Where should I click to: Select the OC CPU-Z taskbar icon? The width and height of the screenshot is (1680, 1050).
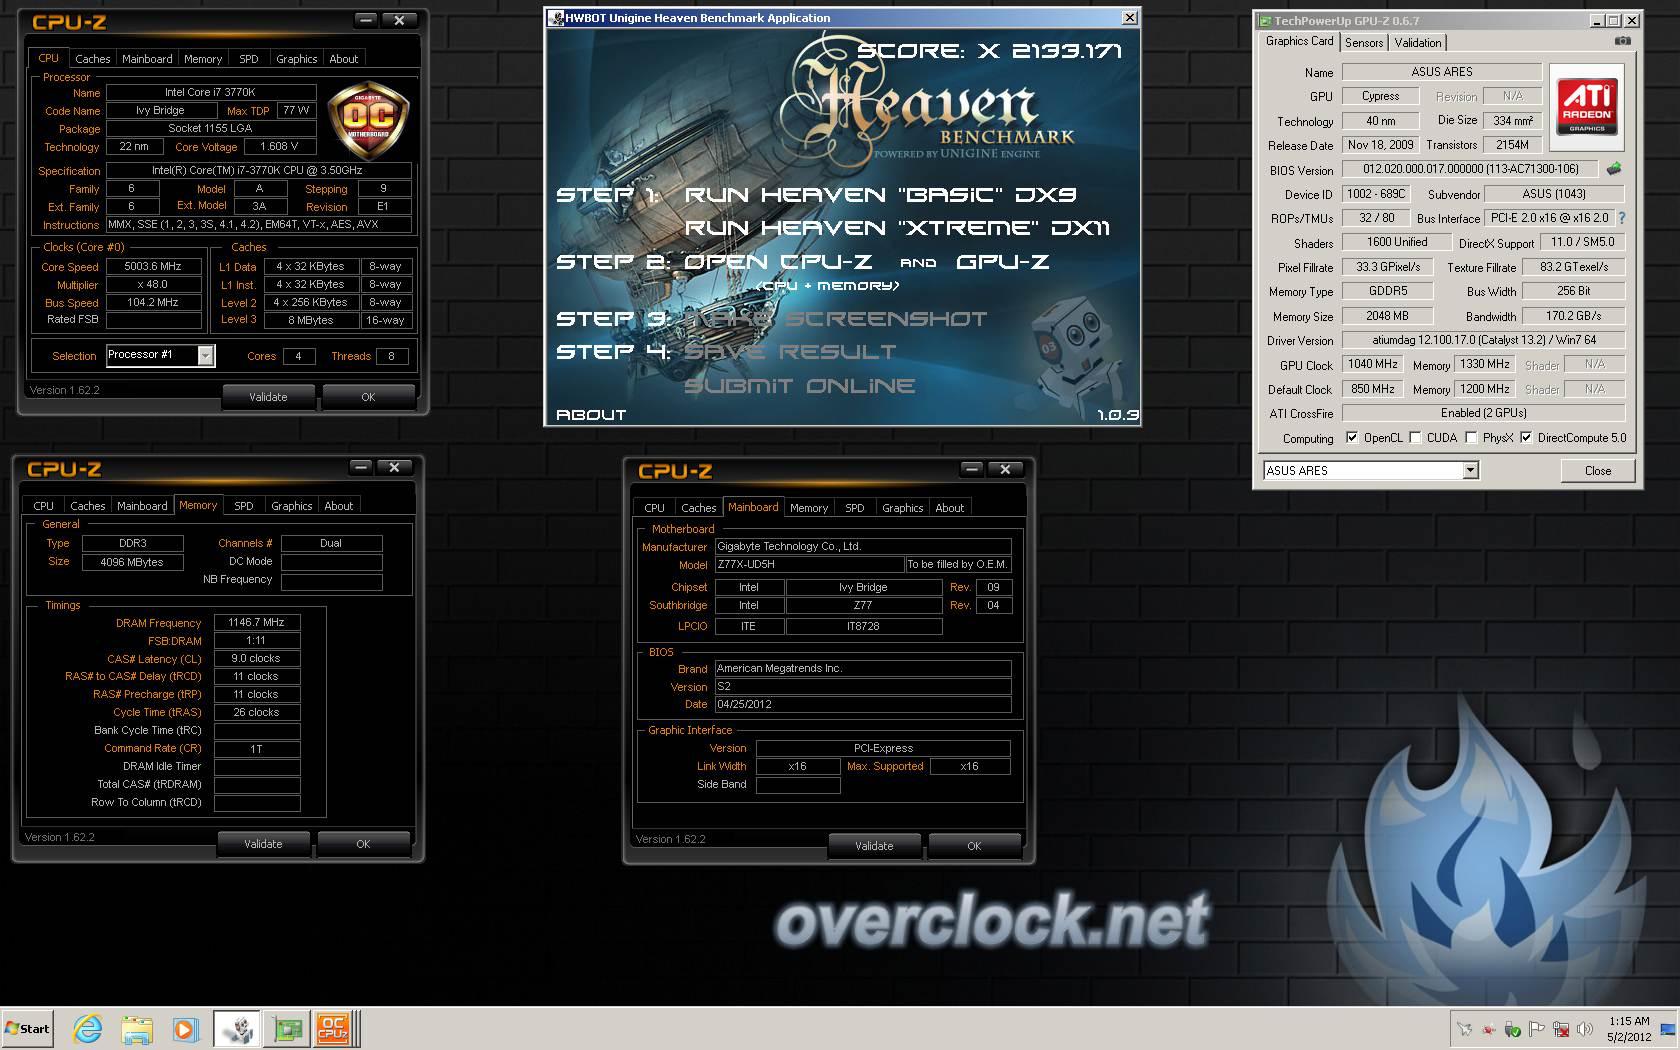tap(334, 1028)
